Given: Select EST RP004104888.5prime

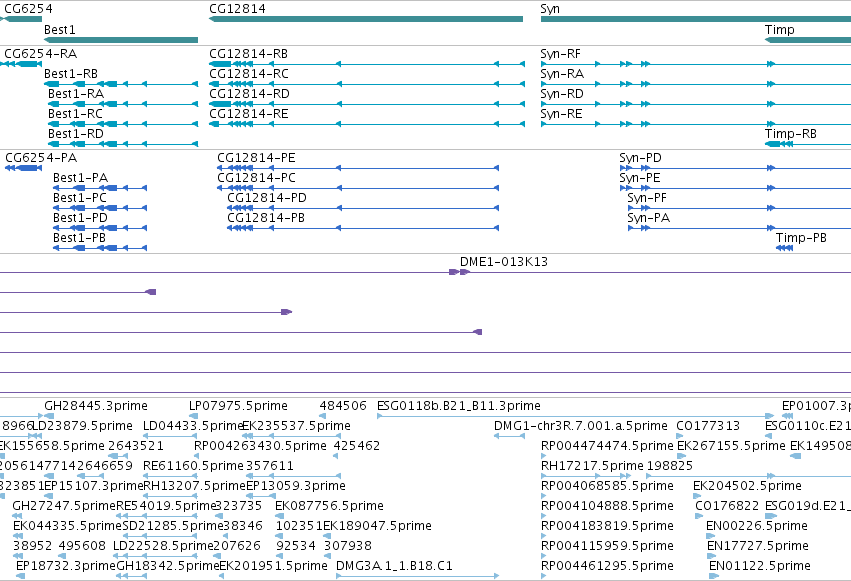Looking at the screenshot, I should (607, 506).
